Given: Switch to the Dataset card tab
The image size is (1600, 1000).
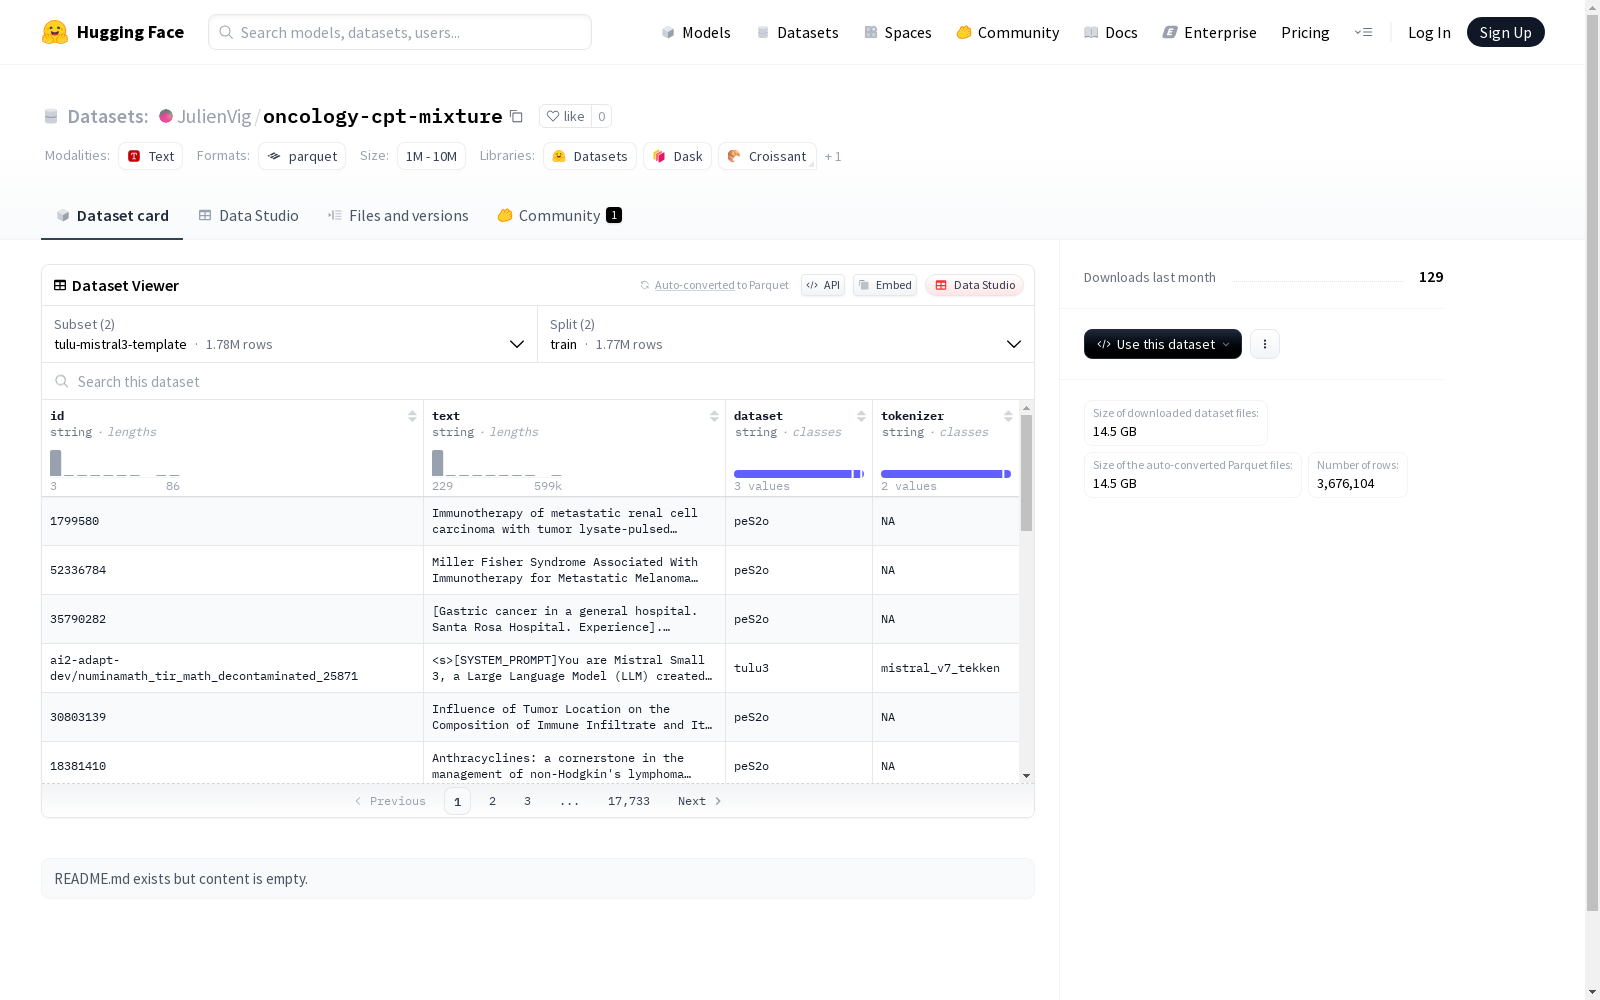Looking at the screenshot, I should click(112, 216).
